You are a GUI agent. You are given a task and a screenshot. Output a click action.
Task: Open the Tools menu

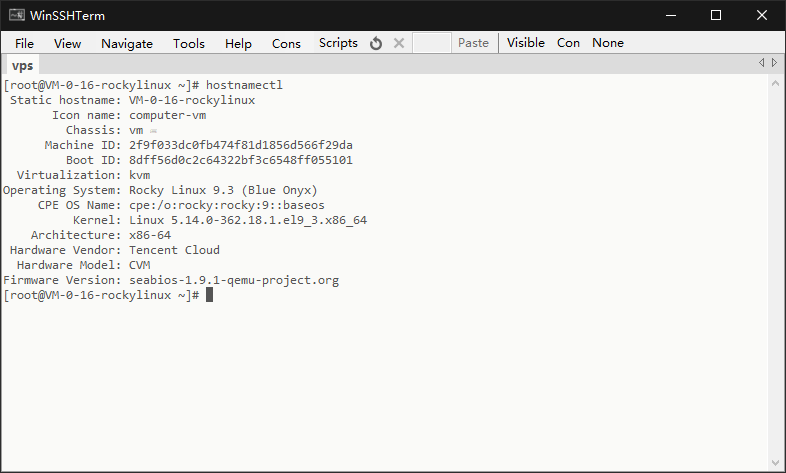click(189, 43)
